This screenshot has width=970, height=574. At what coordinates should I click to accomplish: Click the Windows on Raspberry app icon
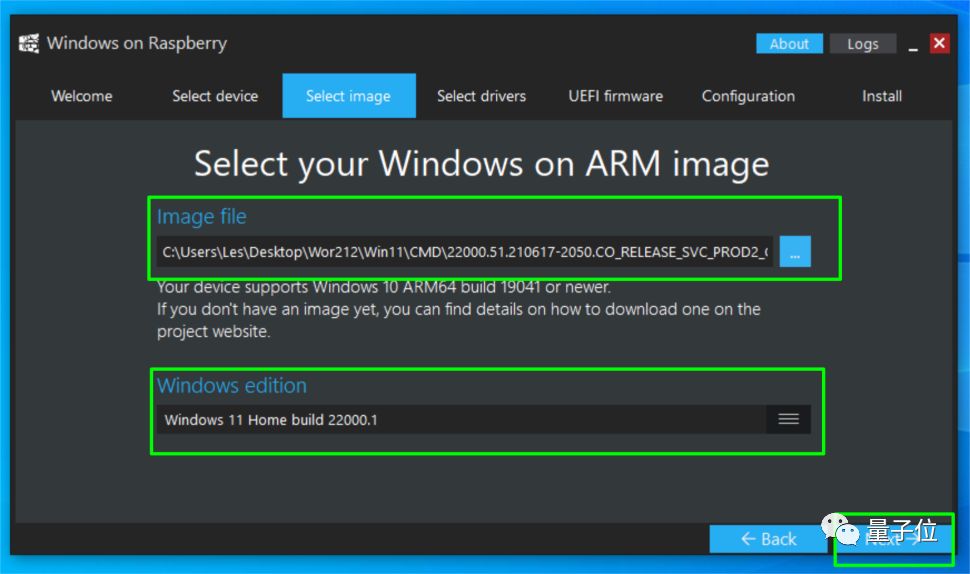pos(29,44)
